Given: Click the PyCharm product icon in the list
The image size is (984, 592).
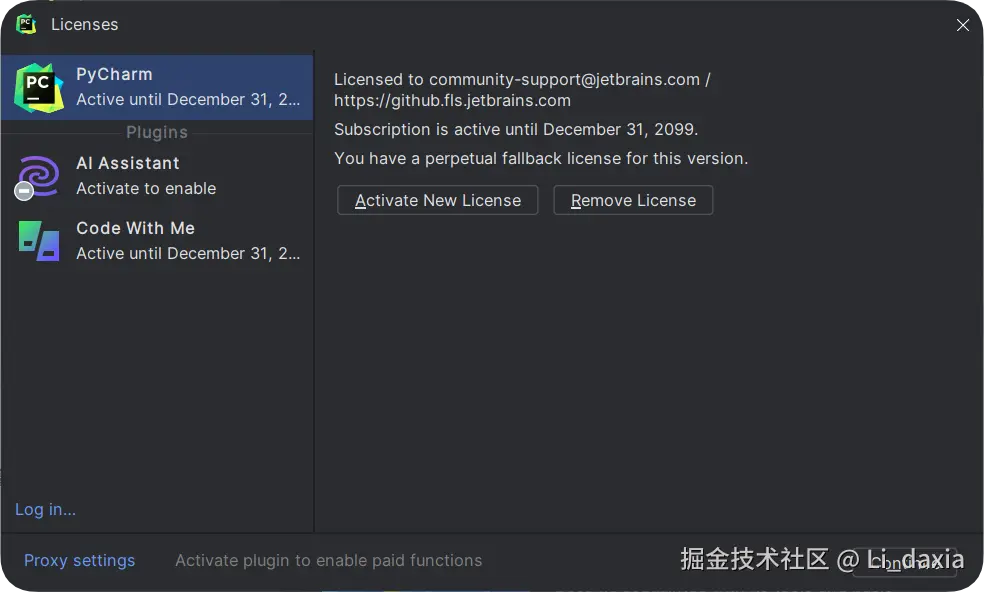Looking at the screenshot, I should (39, 87).
